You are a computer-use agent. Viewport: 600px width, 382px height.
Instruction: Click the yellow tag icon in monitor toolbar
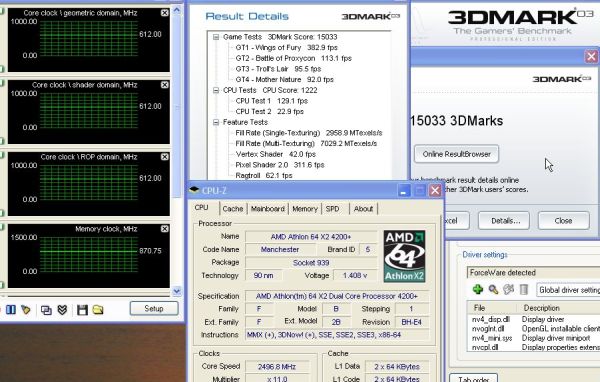(x=26, y=309)
